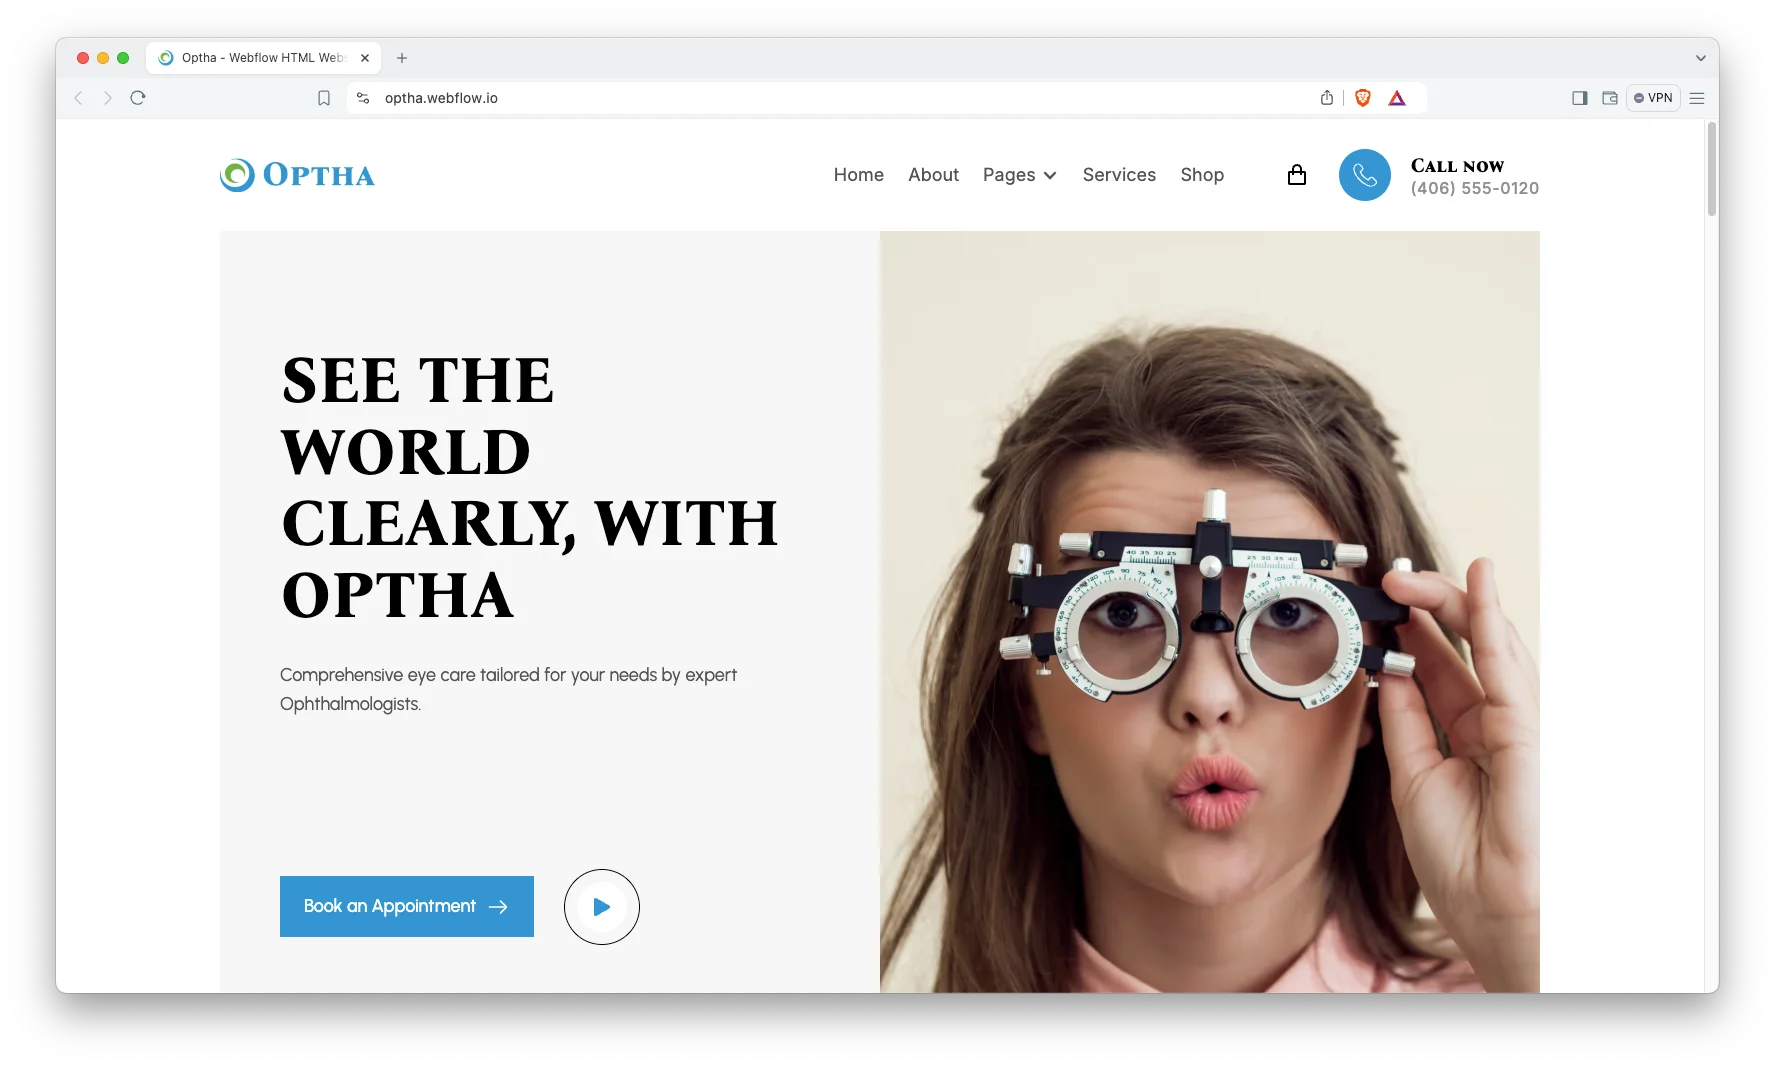Open the browser hamburger menu

click(x=1697, y=98)
